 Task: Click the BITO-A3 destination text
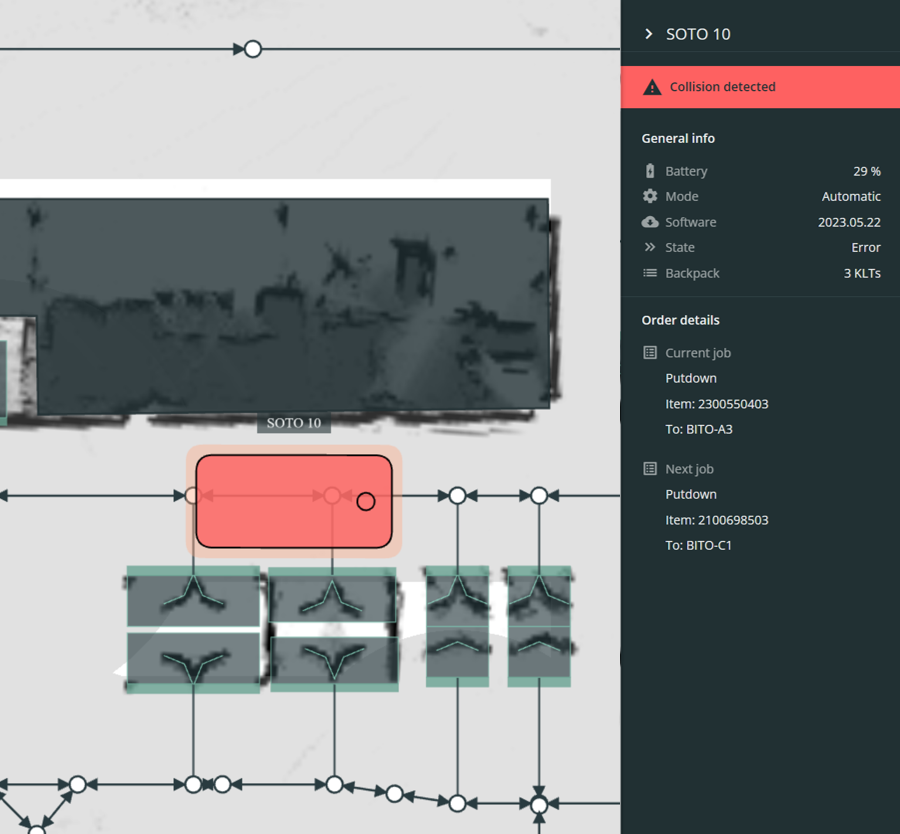pyautogui.click(x=709, y=430)
